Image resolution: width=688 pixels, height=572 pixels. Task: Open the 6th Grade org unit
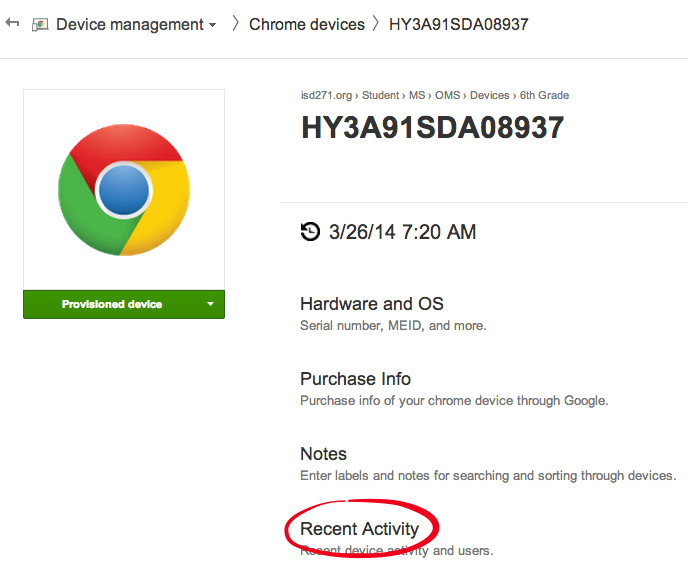click(544, 96)
